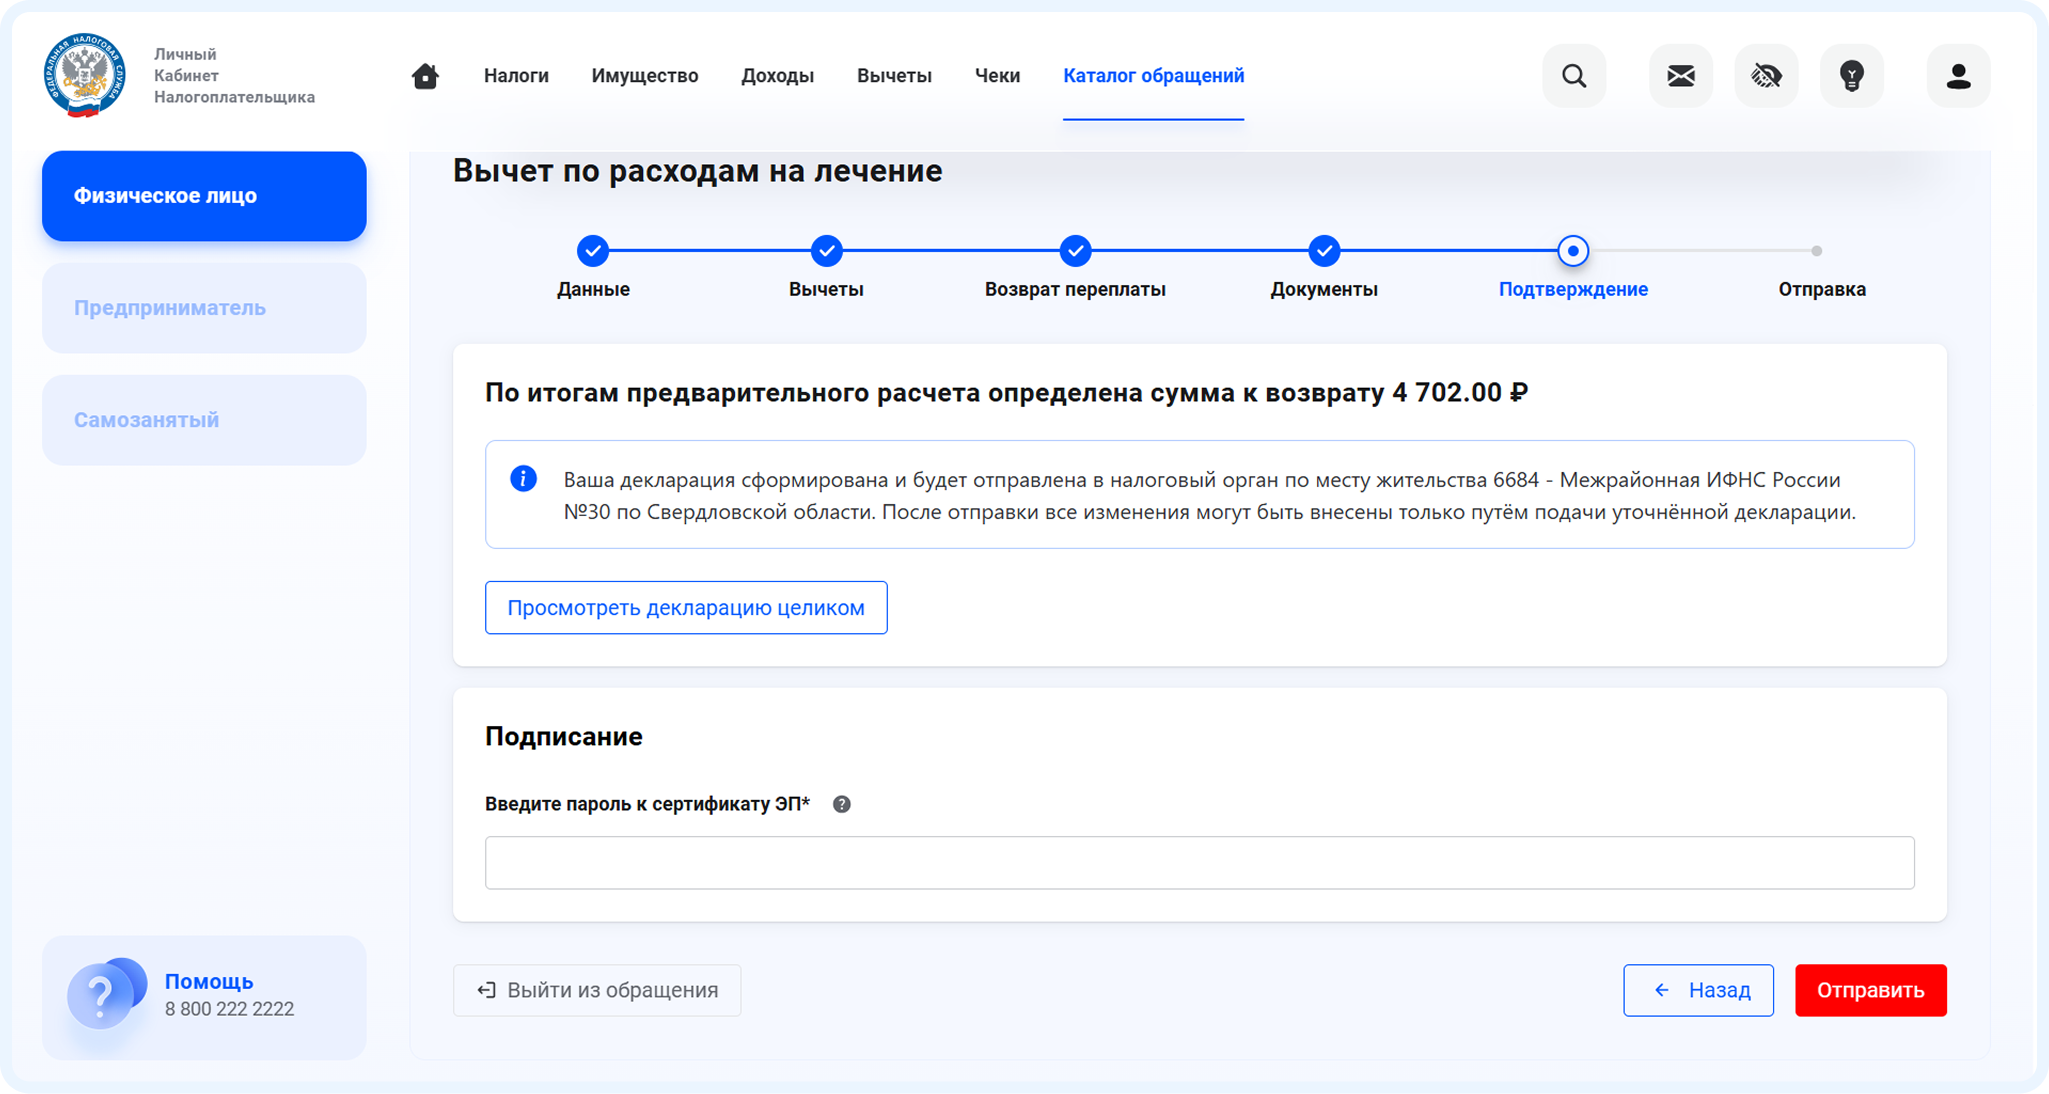Click Просмотреть декларацию целиком button
Screen dimensions: 2049x1094
coord(686,608)
